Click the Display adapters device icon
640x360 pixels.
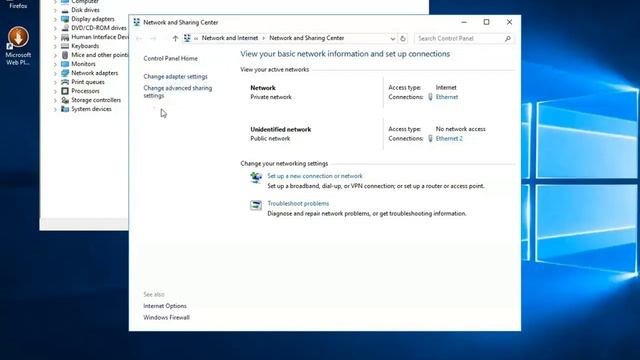(65, 19)
